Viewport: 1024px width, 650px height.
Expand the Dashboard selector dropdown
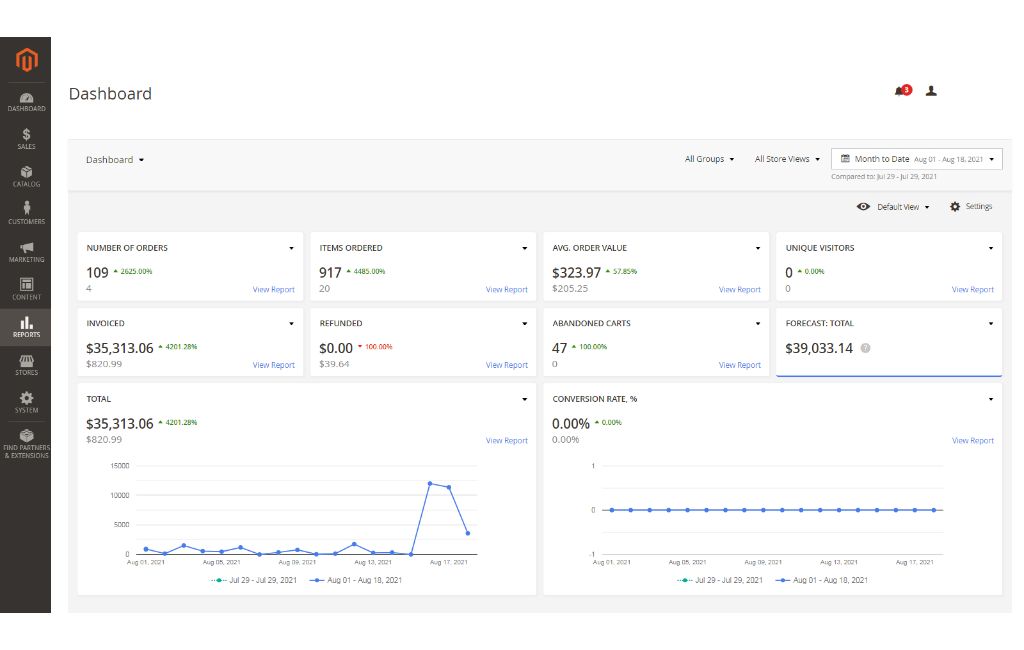[115, 159]
